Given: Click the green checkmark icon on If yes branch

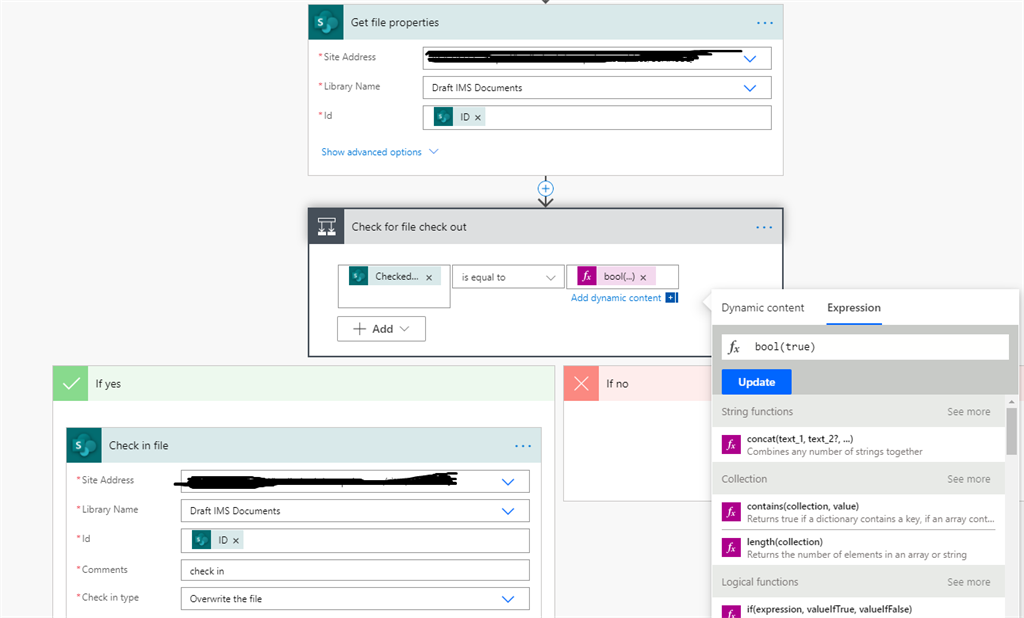Looking at the screenshot, I should point(69,383).
